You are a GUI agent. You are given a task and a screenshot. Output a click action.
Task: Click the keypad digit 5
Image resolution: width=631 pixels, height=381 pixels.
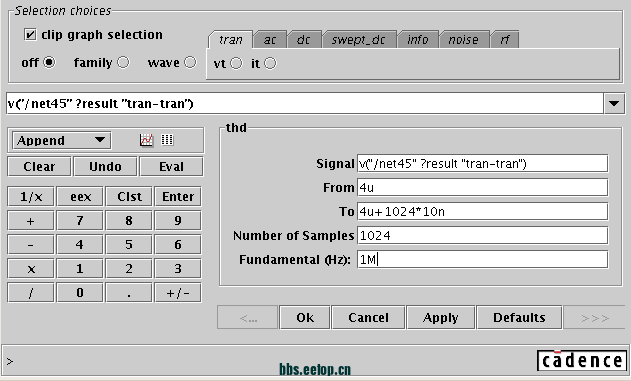click(x=129, y=245)
